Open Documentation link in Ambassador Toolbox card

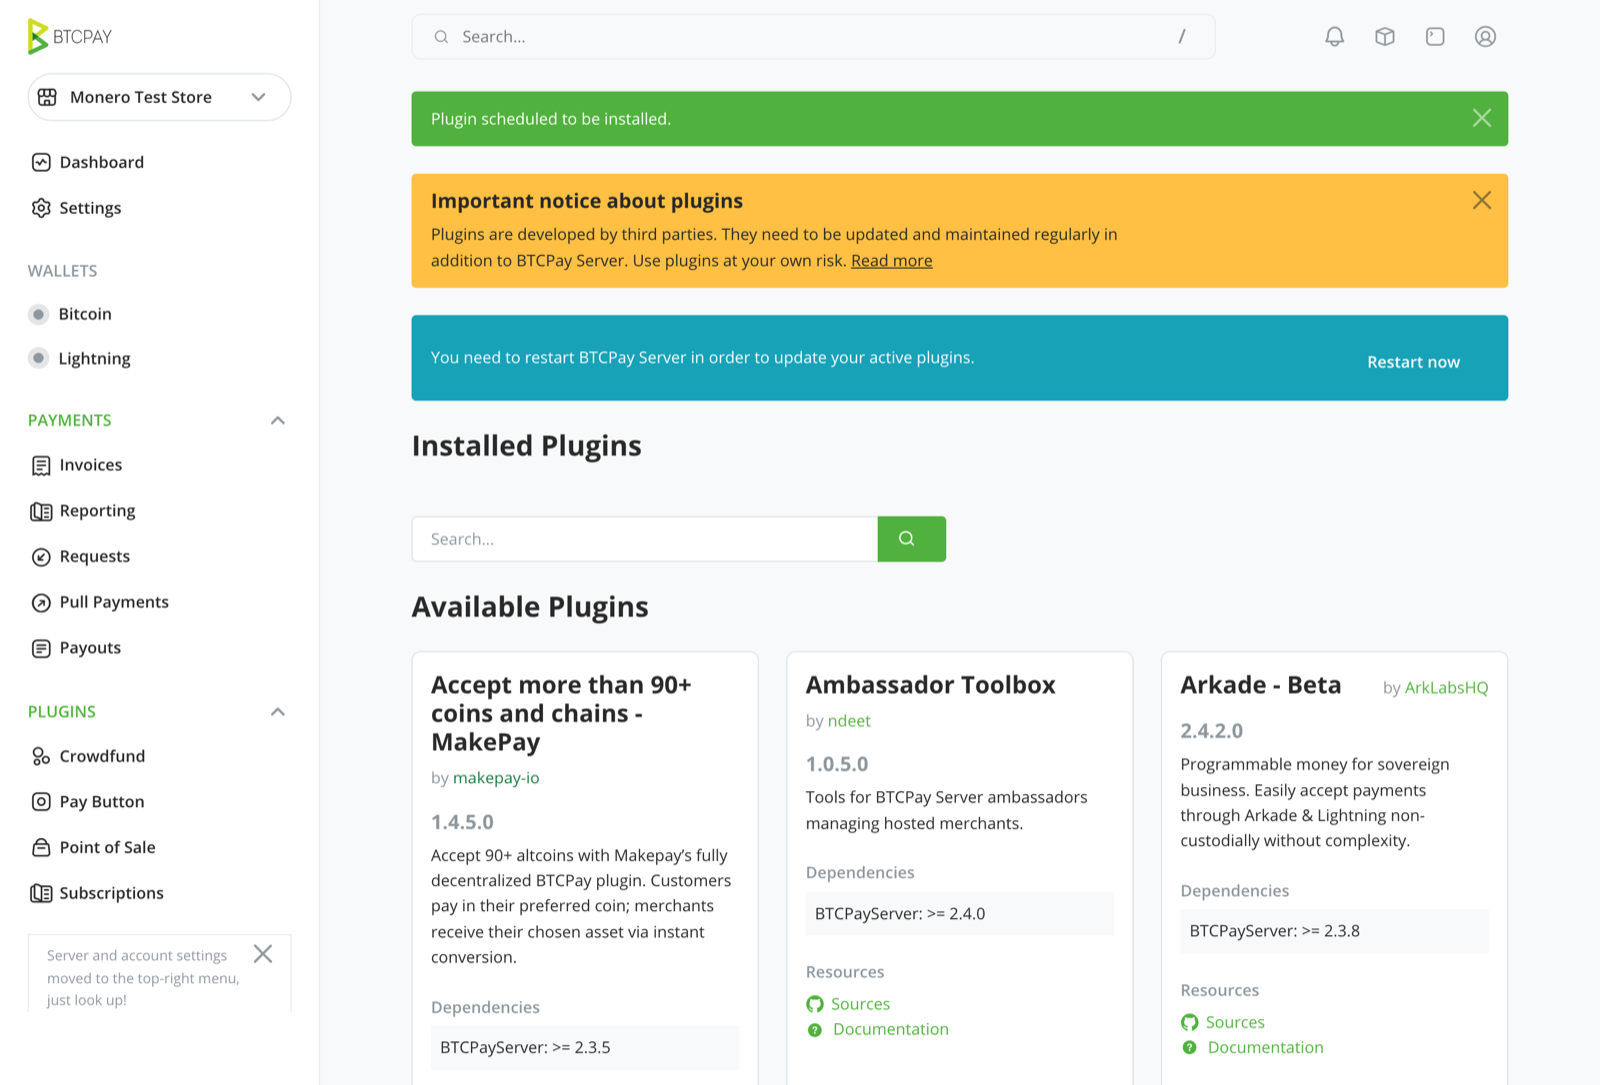tap(891, 1030)
